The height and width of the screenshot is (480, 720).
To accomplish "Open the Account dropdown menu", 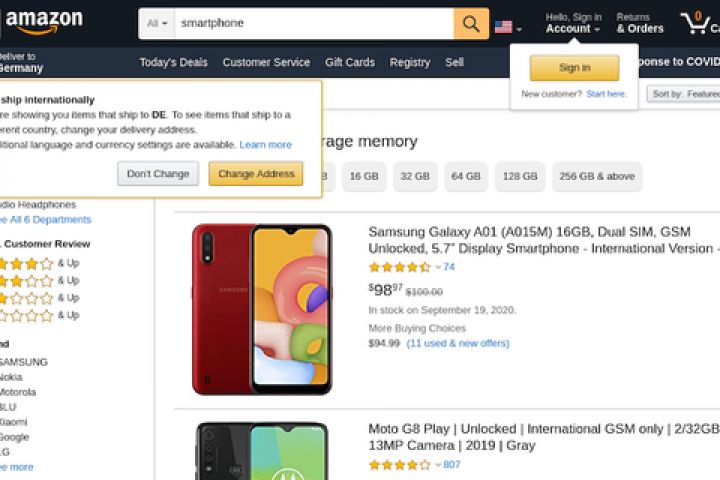I will pyautogui.click(x=573, y=29).
